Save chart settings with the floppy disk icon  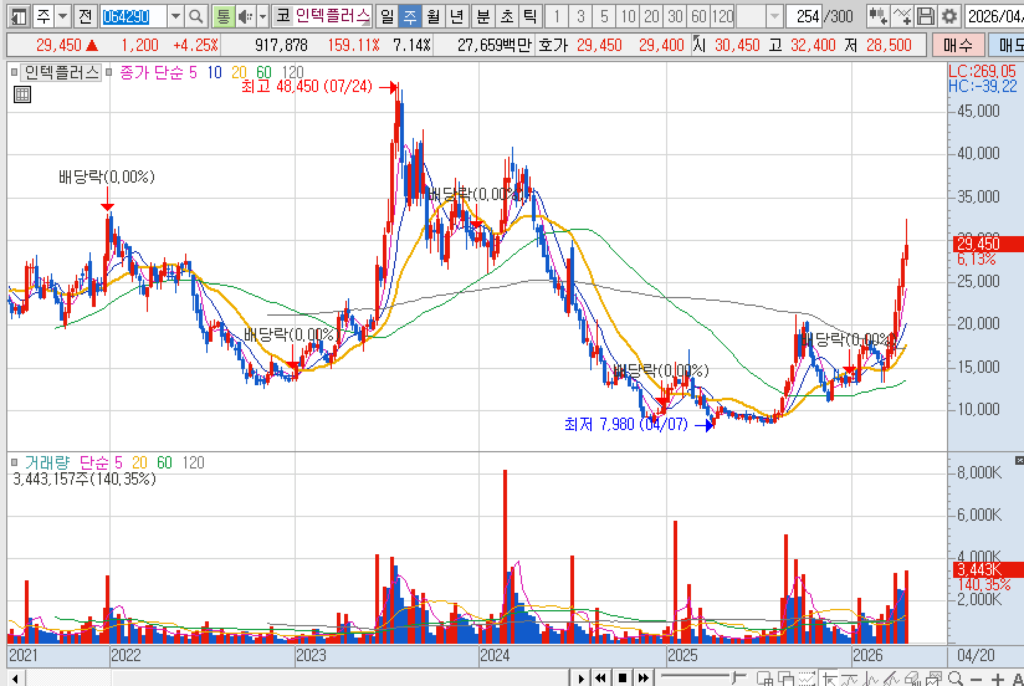tap(925, 16)
